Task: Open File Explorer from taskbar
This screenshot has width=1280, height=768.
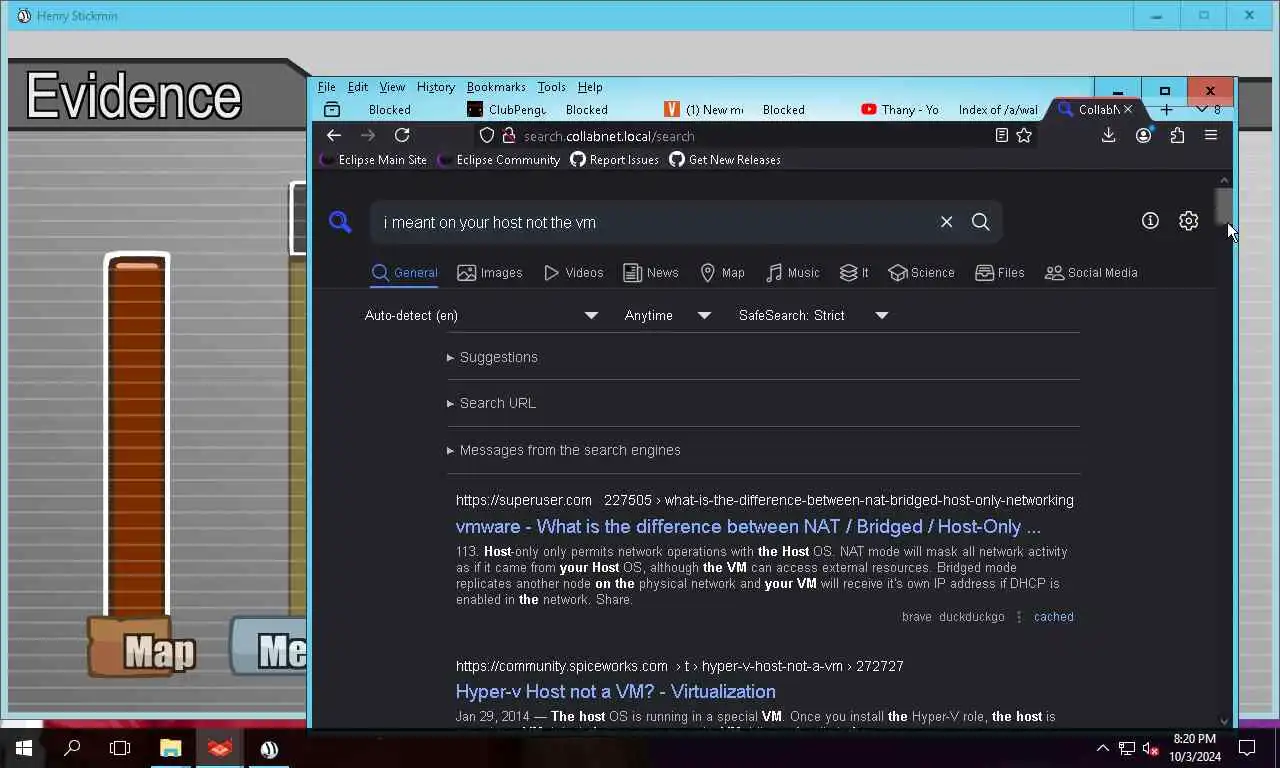Action: 170,748
